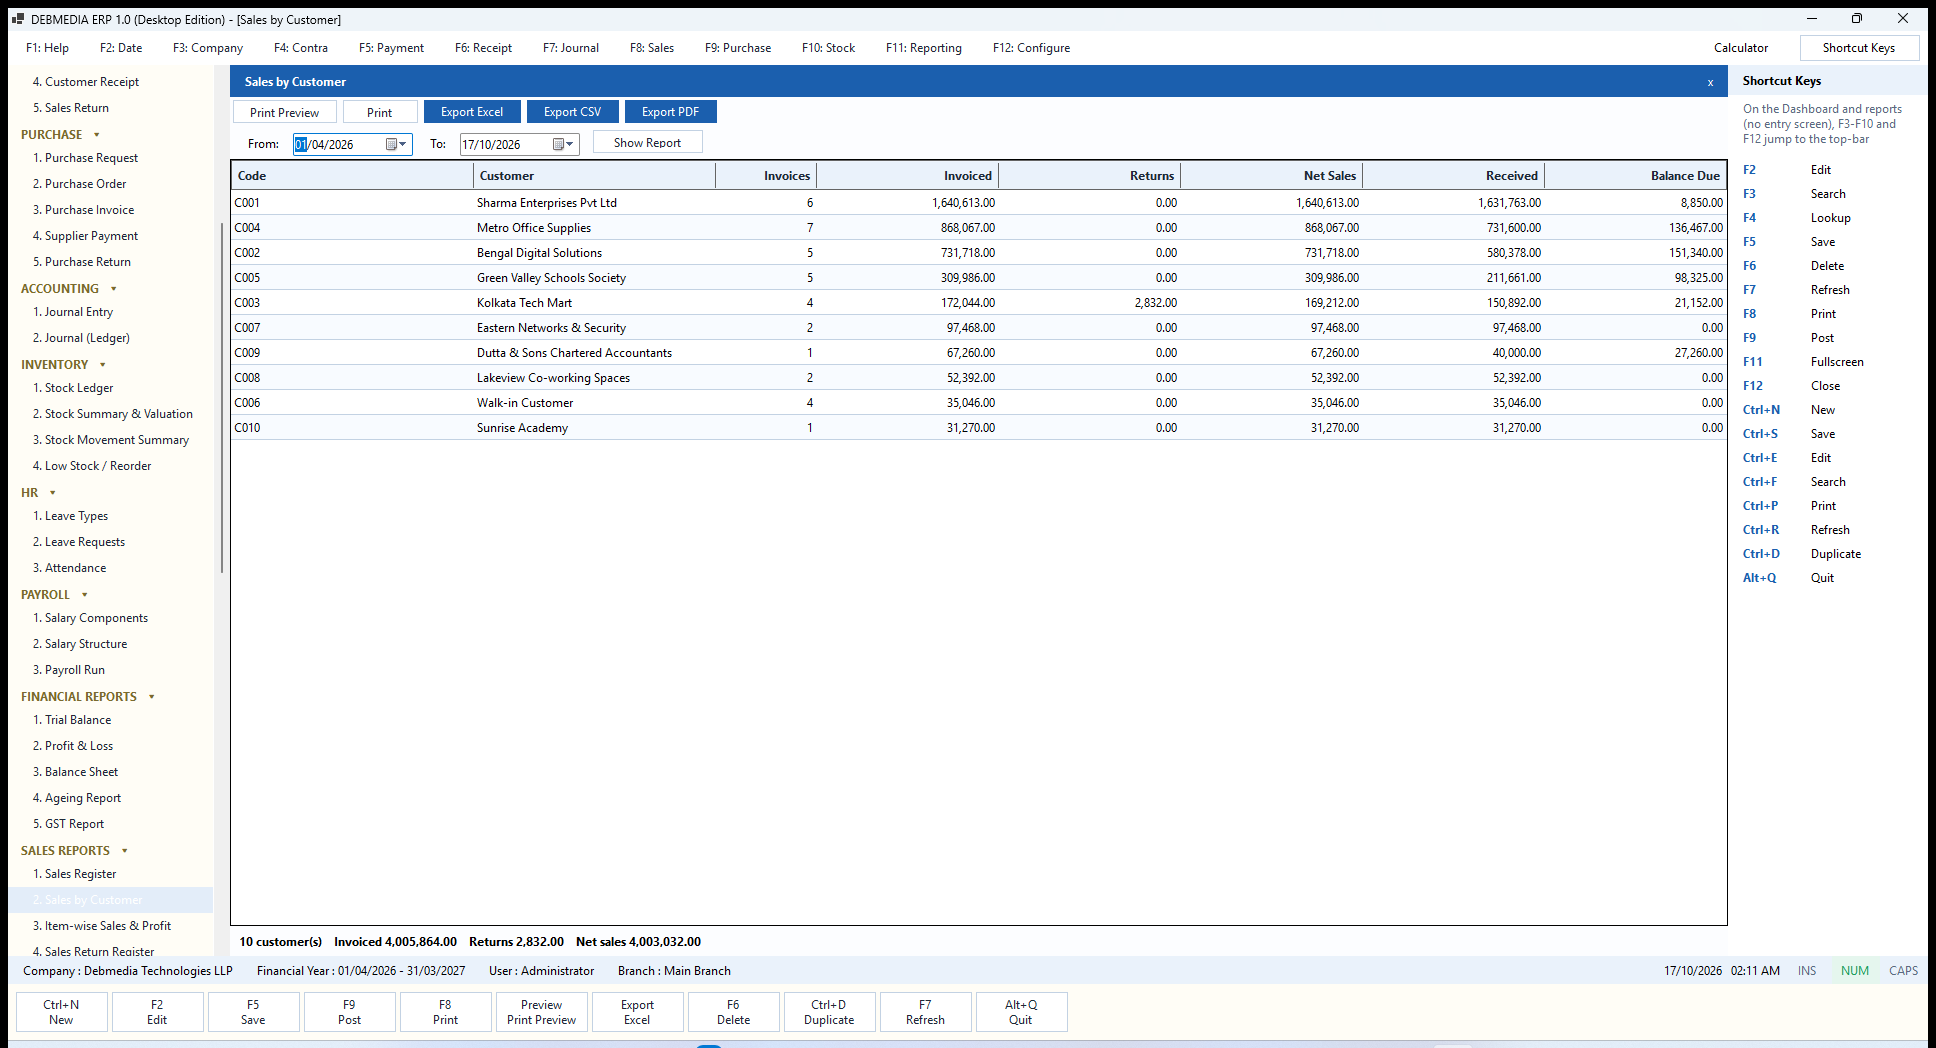Toggle the Shortcut Keys panel button
The width and height of the screenshot is (1936, 1048).
tap(1859, 48)
